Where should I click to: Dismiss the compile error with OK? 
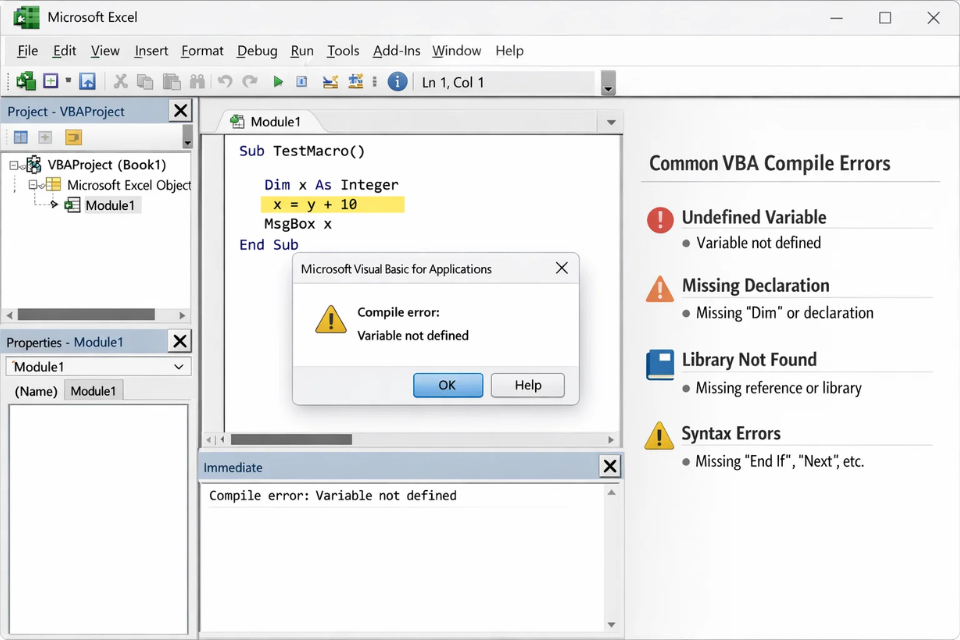pyautogui.click(x=447, y=385)
